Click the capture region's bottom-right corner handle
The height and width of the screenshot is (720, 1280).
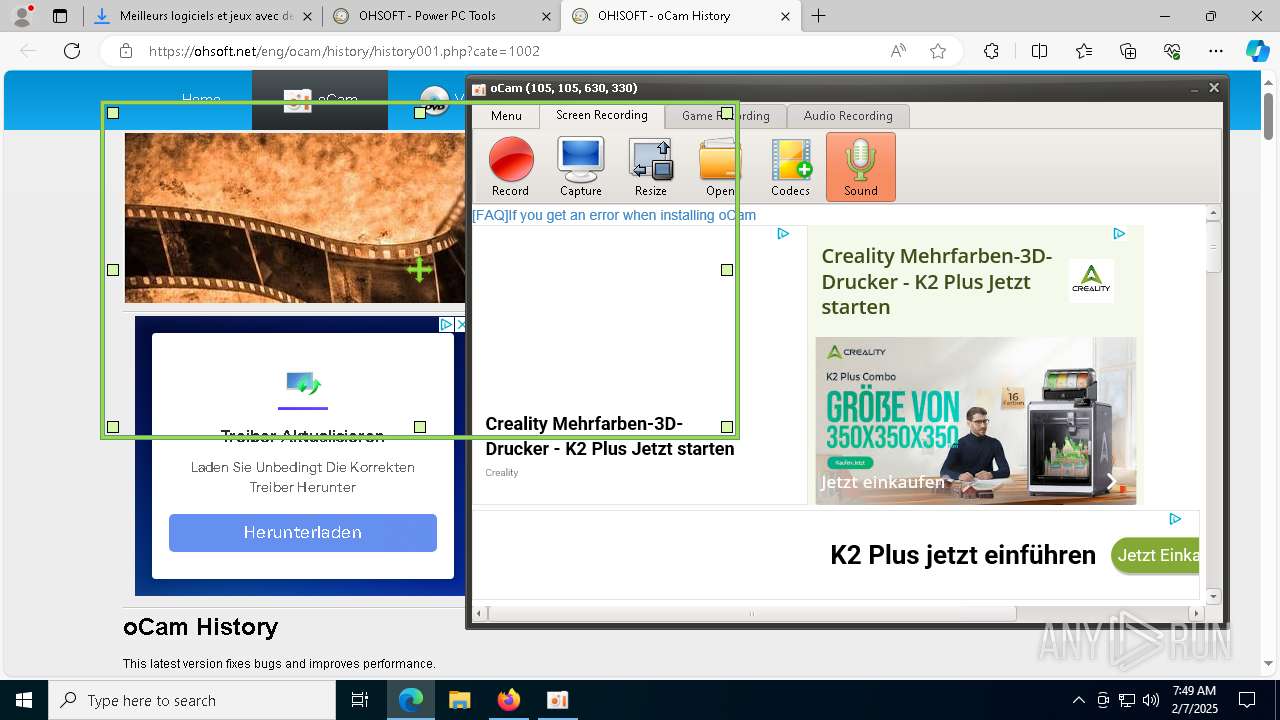coord(727,427)
